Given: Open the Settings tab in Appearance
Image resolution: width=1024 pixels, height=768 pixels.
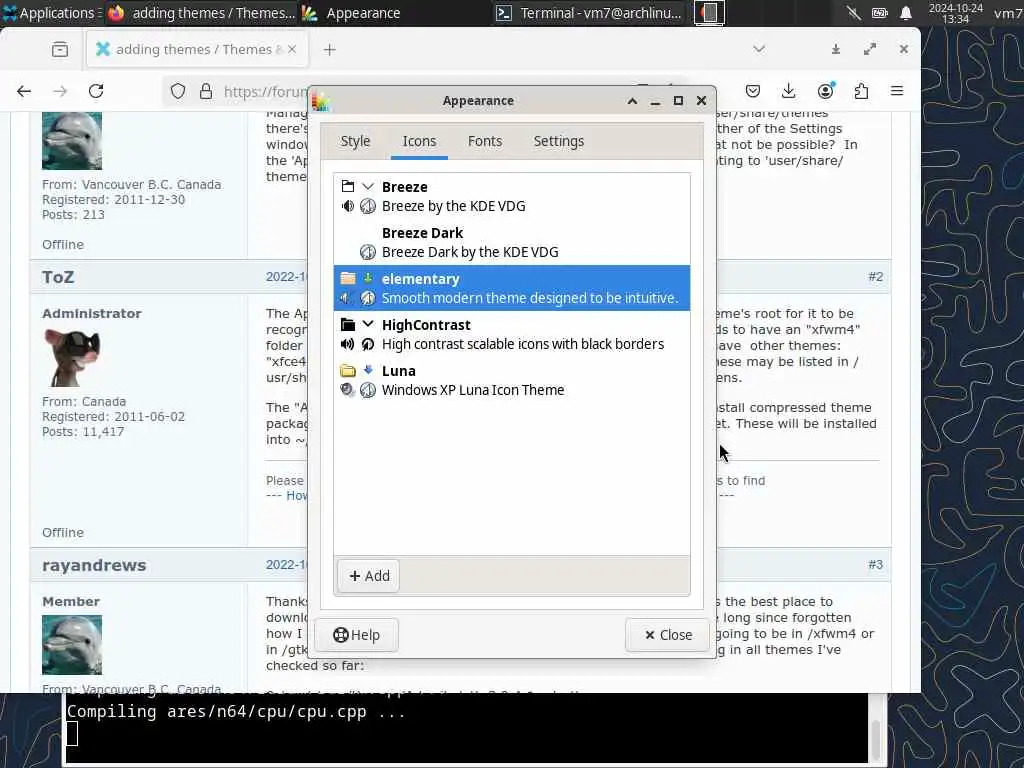Looking at the screenshot, I should tap(558, 141).
